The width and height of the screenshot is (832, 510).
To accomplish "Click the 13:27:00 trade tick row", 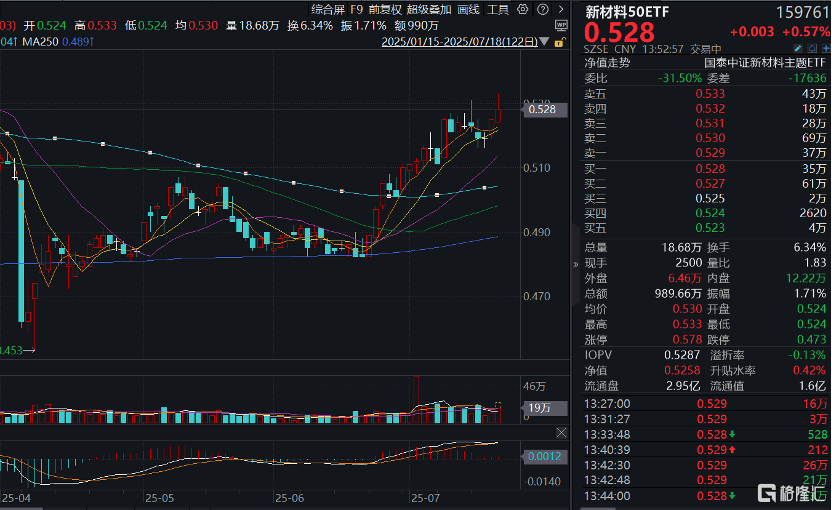I will [705, 404].
